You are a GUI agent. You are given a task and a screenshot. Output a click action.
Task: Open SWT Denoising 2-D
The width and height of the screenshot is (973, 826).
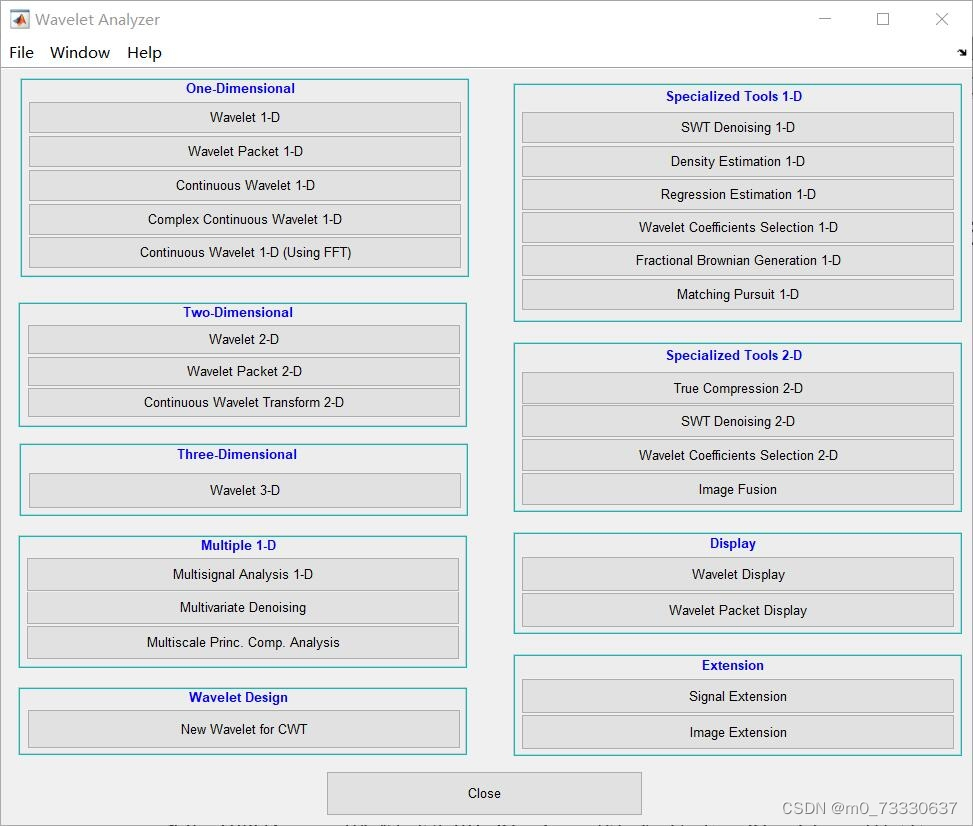click(x=738, y=421)
